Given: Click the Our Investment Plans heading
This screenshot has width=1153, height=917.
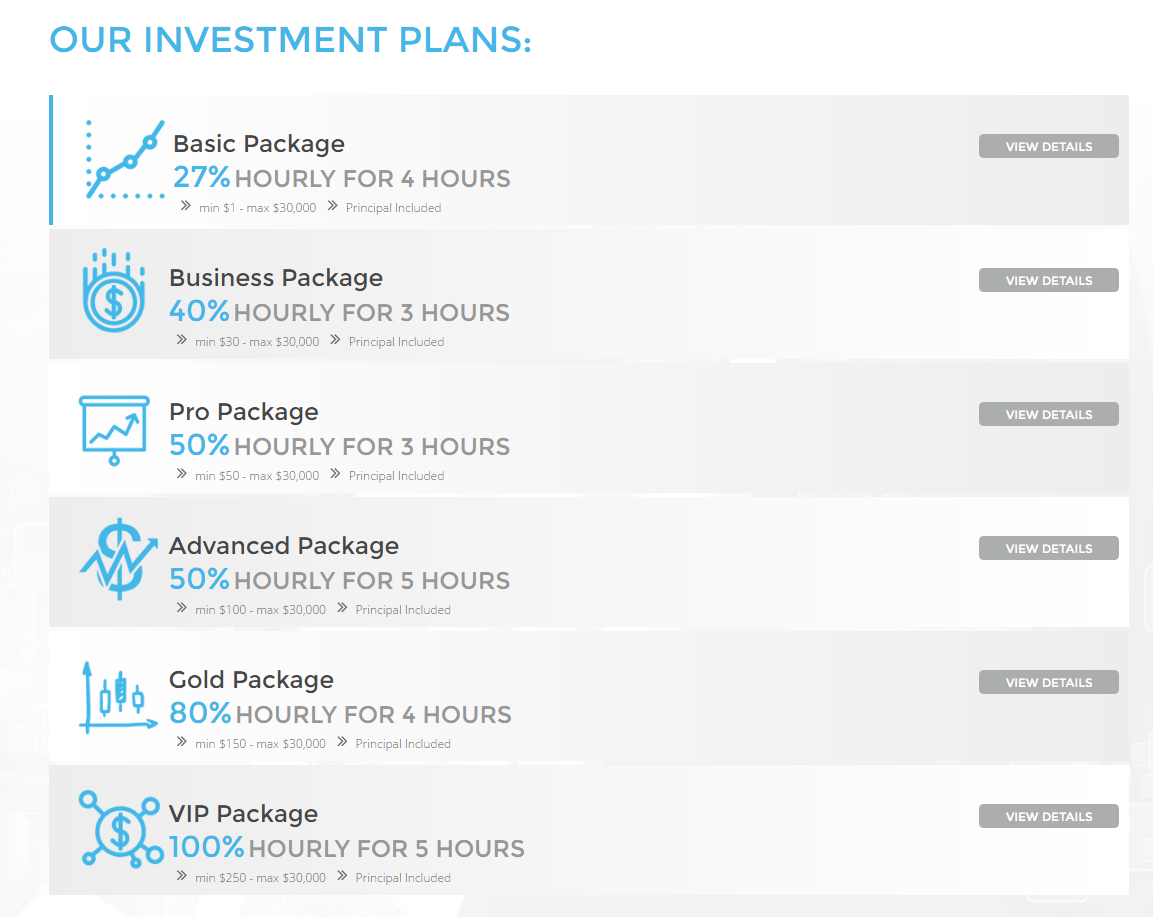Looking at the screenshot, I should click(290, 40).
